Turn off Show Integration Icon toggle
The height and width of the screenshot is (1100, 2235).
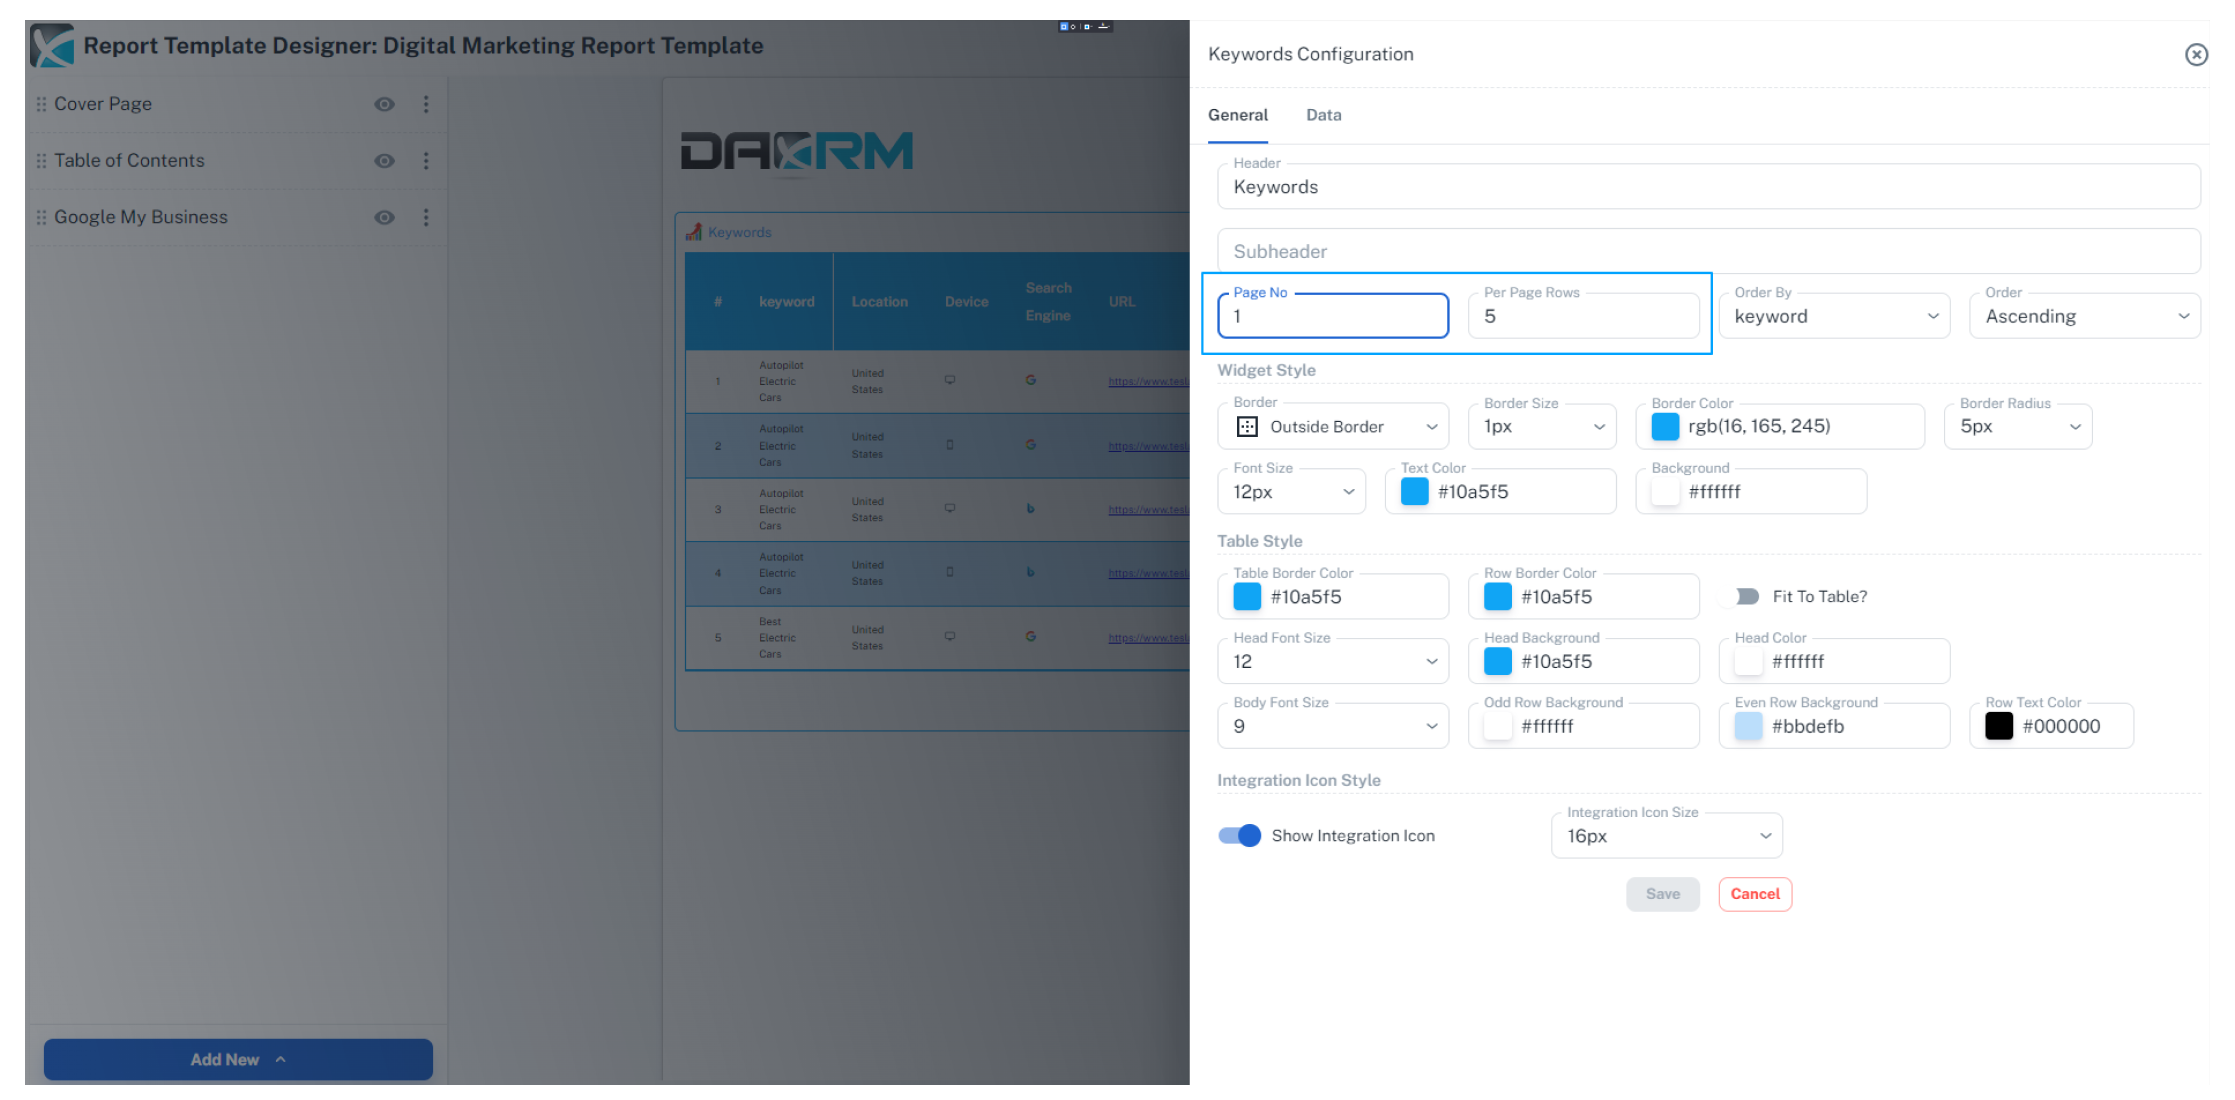tap(1240, 836)
